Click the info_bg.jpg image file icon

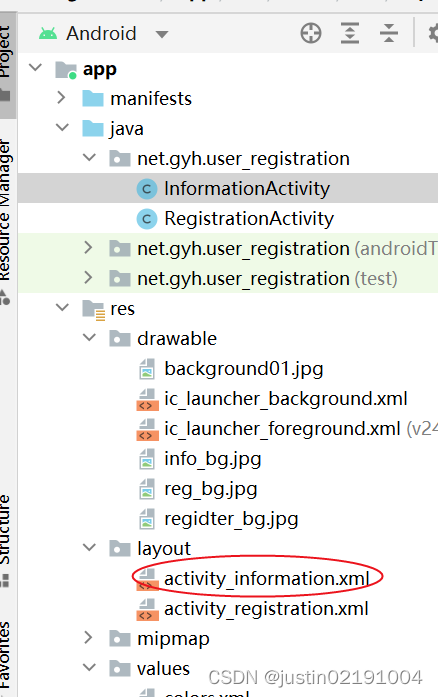(147, 459)
